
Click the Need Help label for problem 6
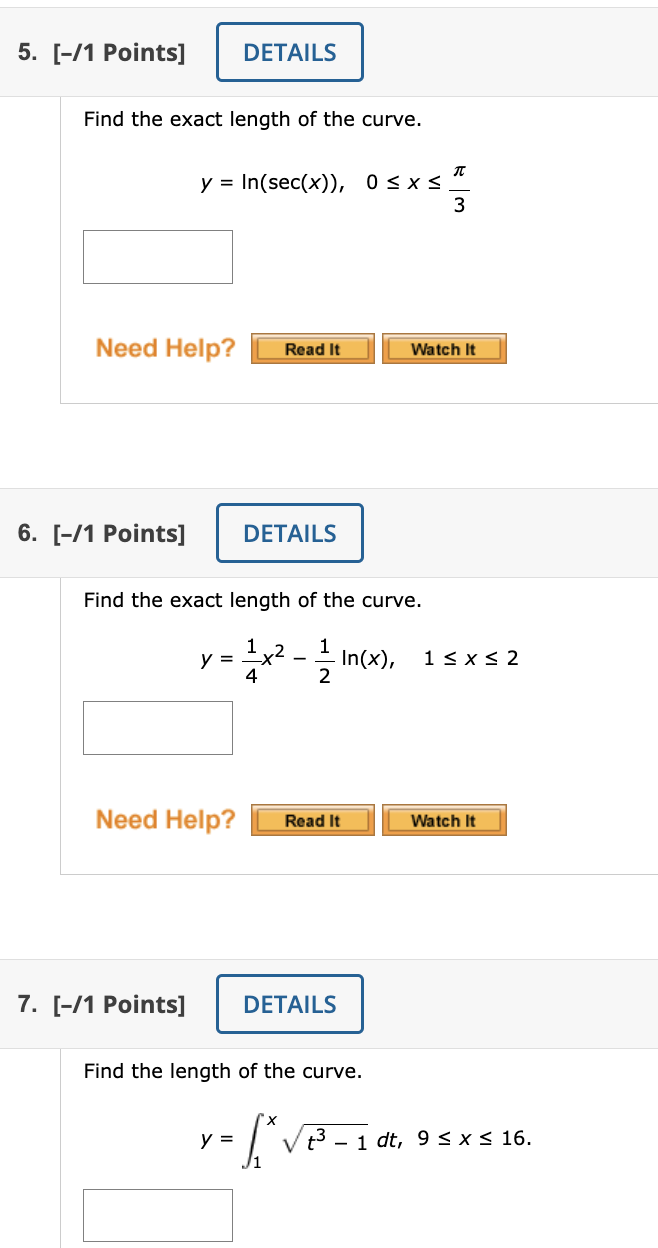(163, 820)
